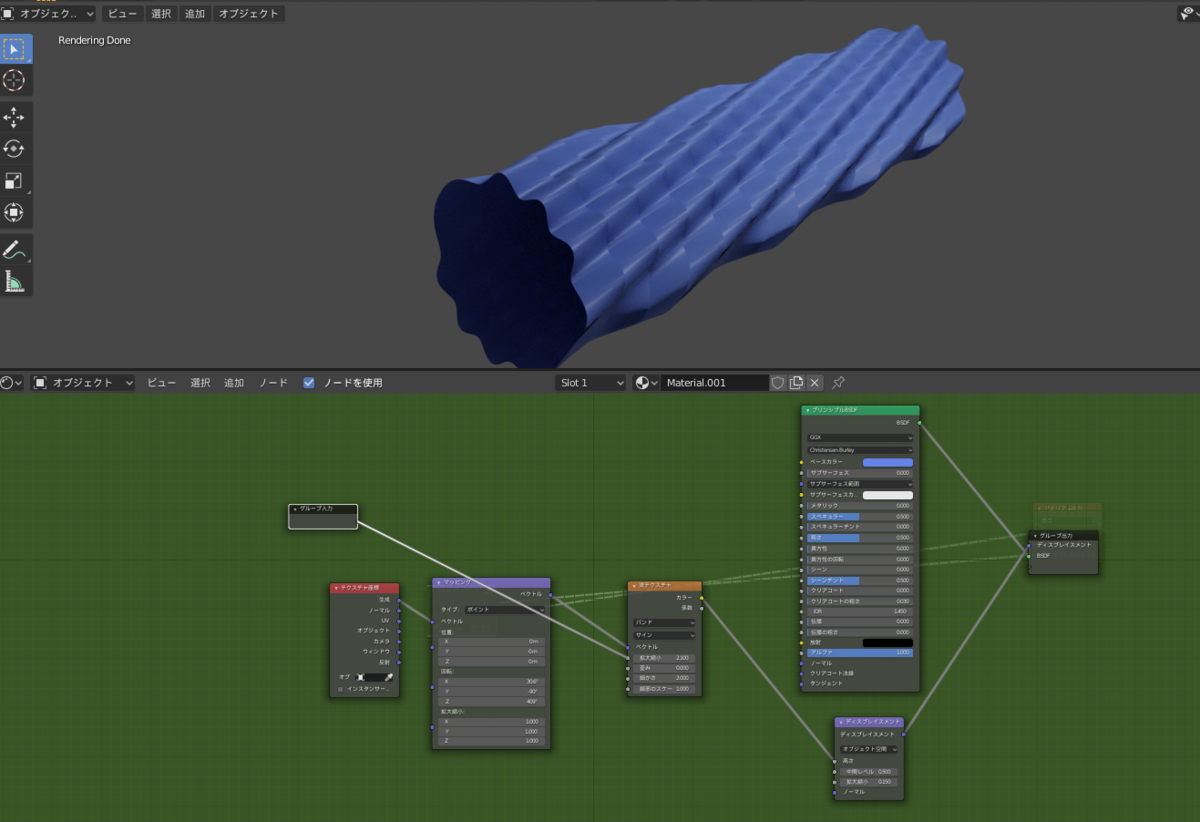Click 放射 black emission color swatch
Screen dimensions: 1200x822
tap(888, 642)
